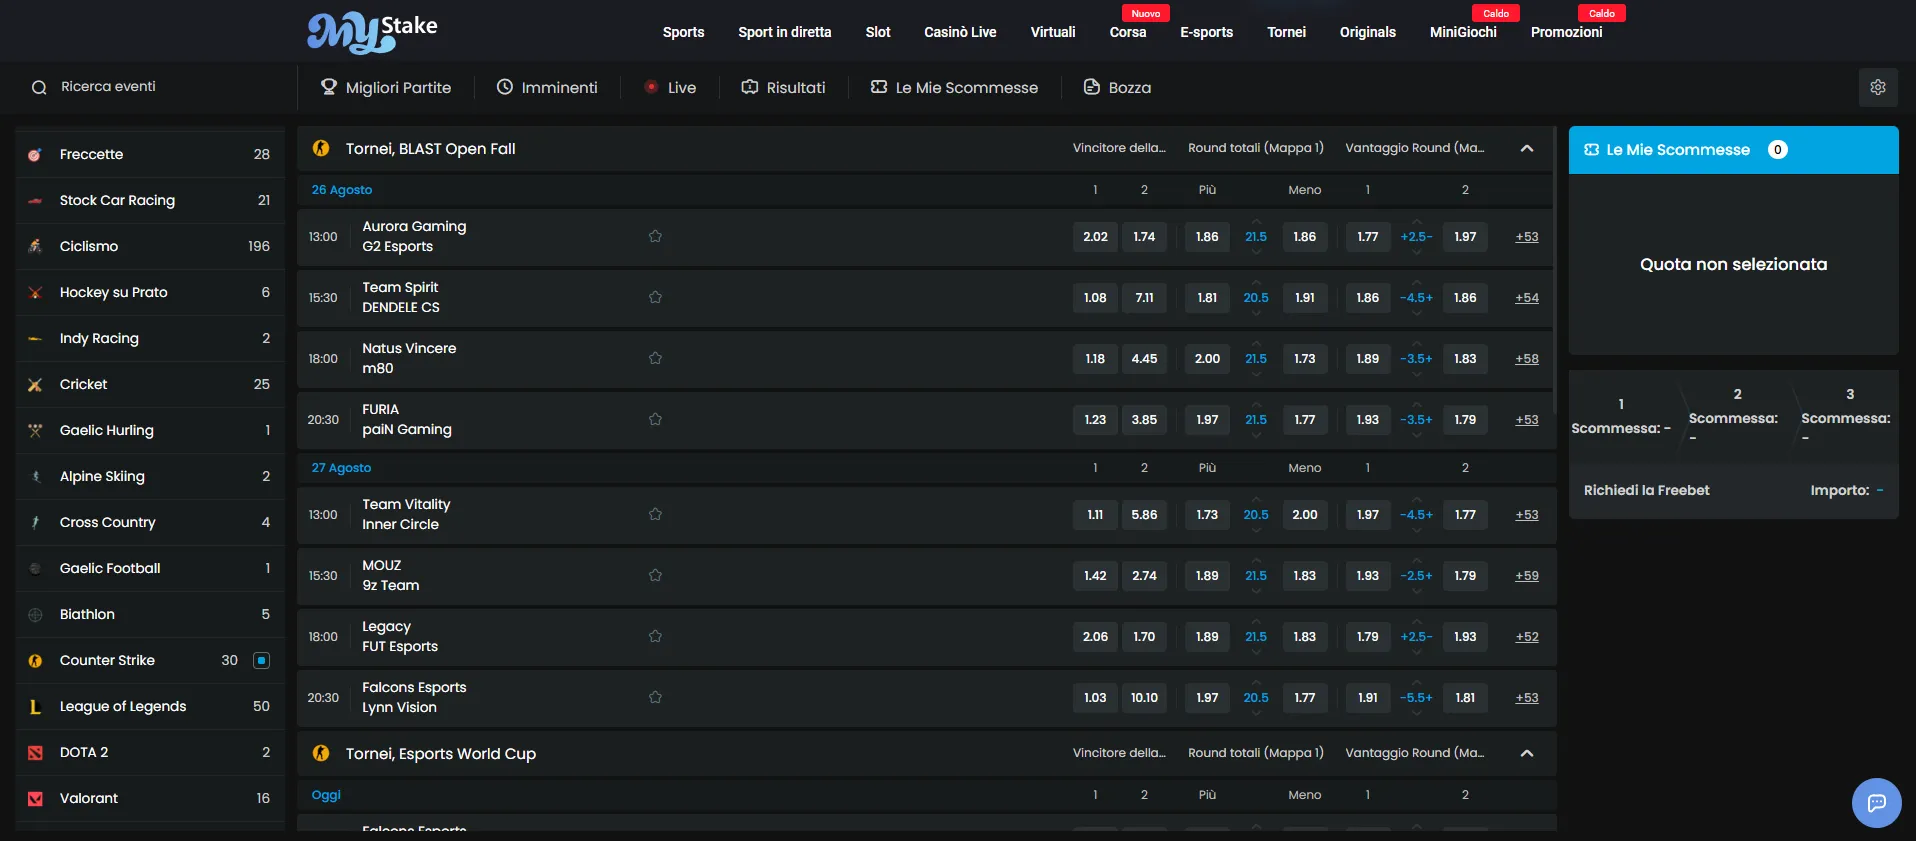
Task: Collapse the BLAST Open Fall tournament section
Action: (1527, 148)
